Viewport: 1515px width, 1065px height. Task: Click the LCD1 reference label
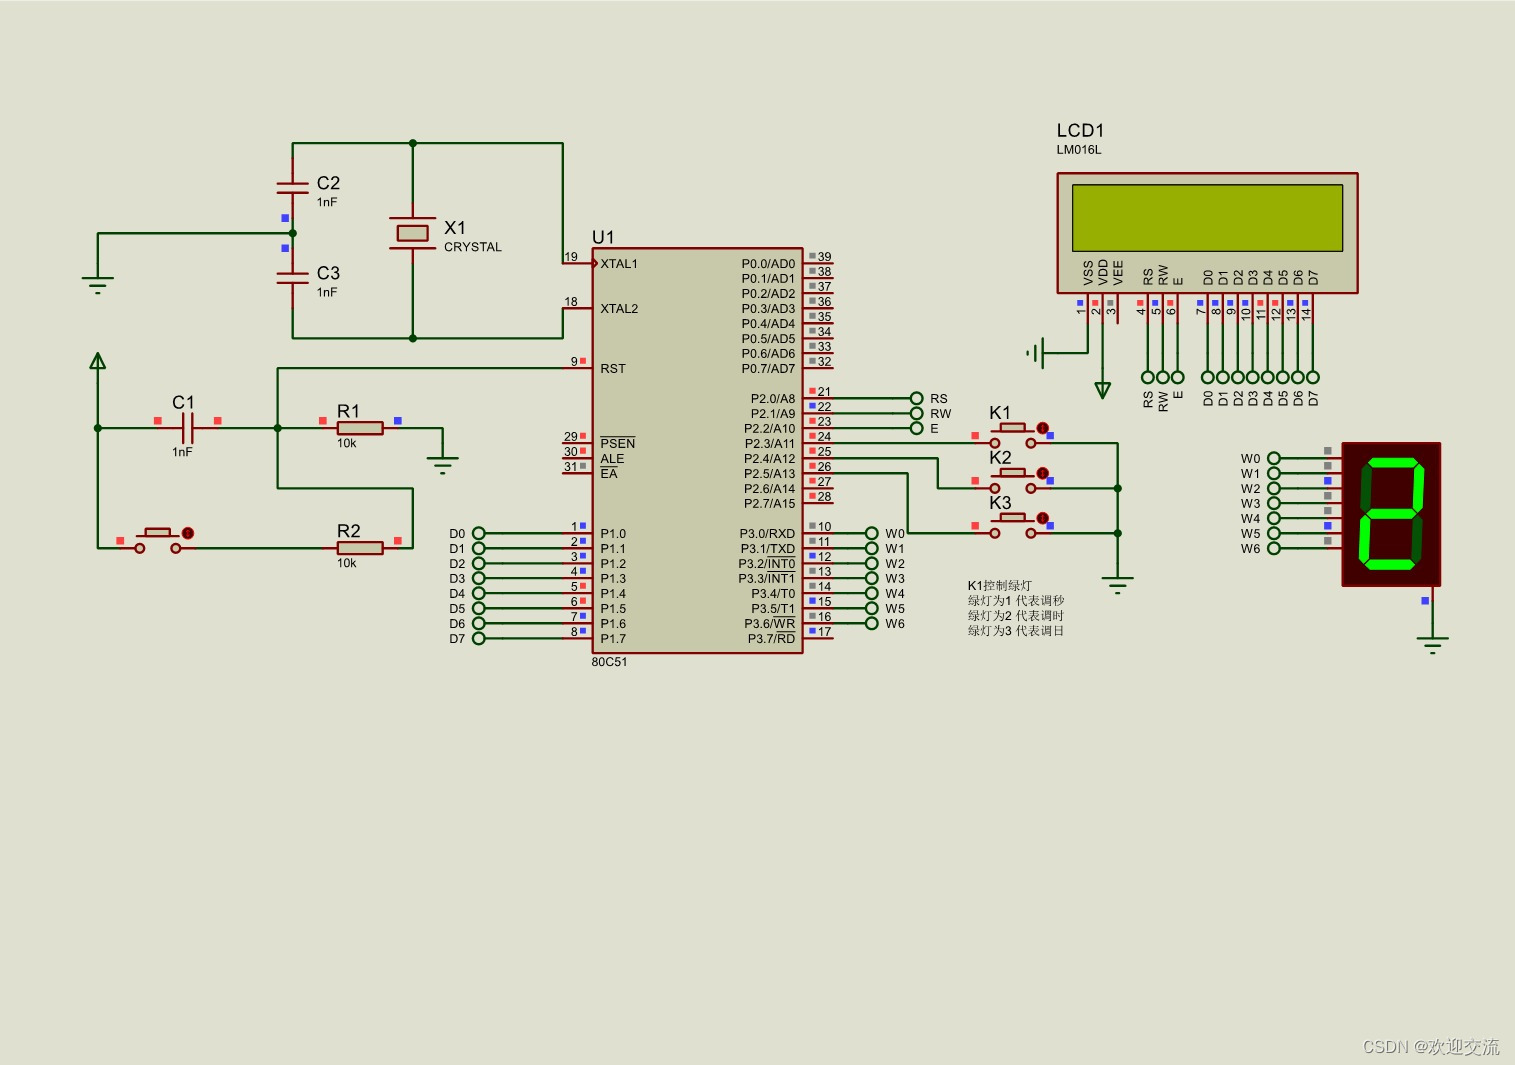tap(1080, 130)
